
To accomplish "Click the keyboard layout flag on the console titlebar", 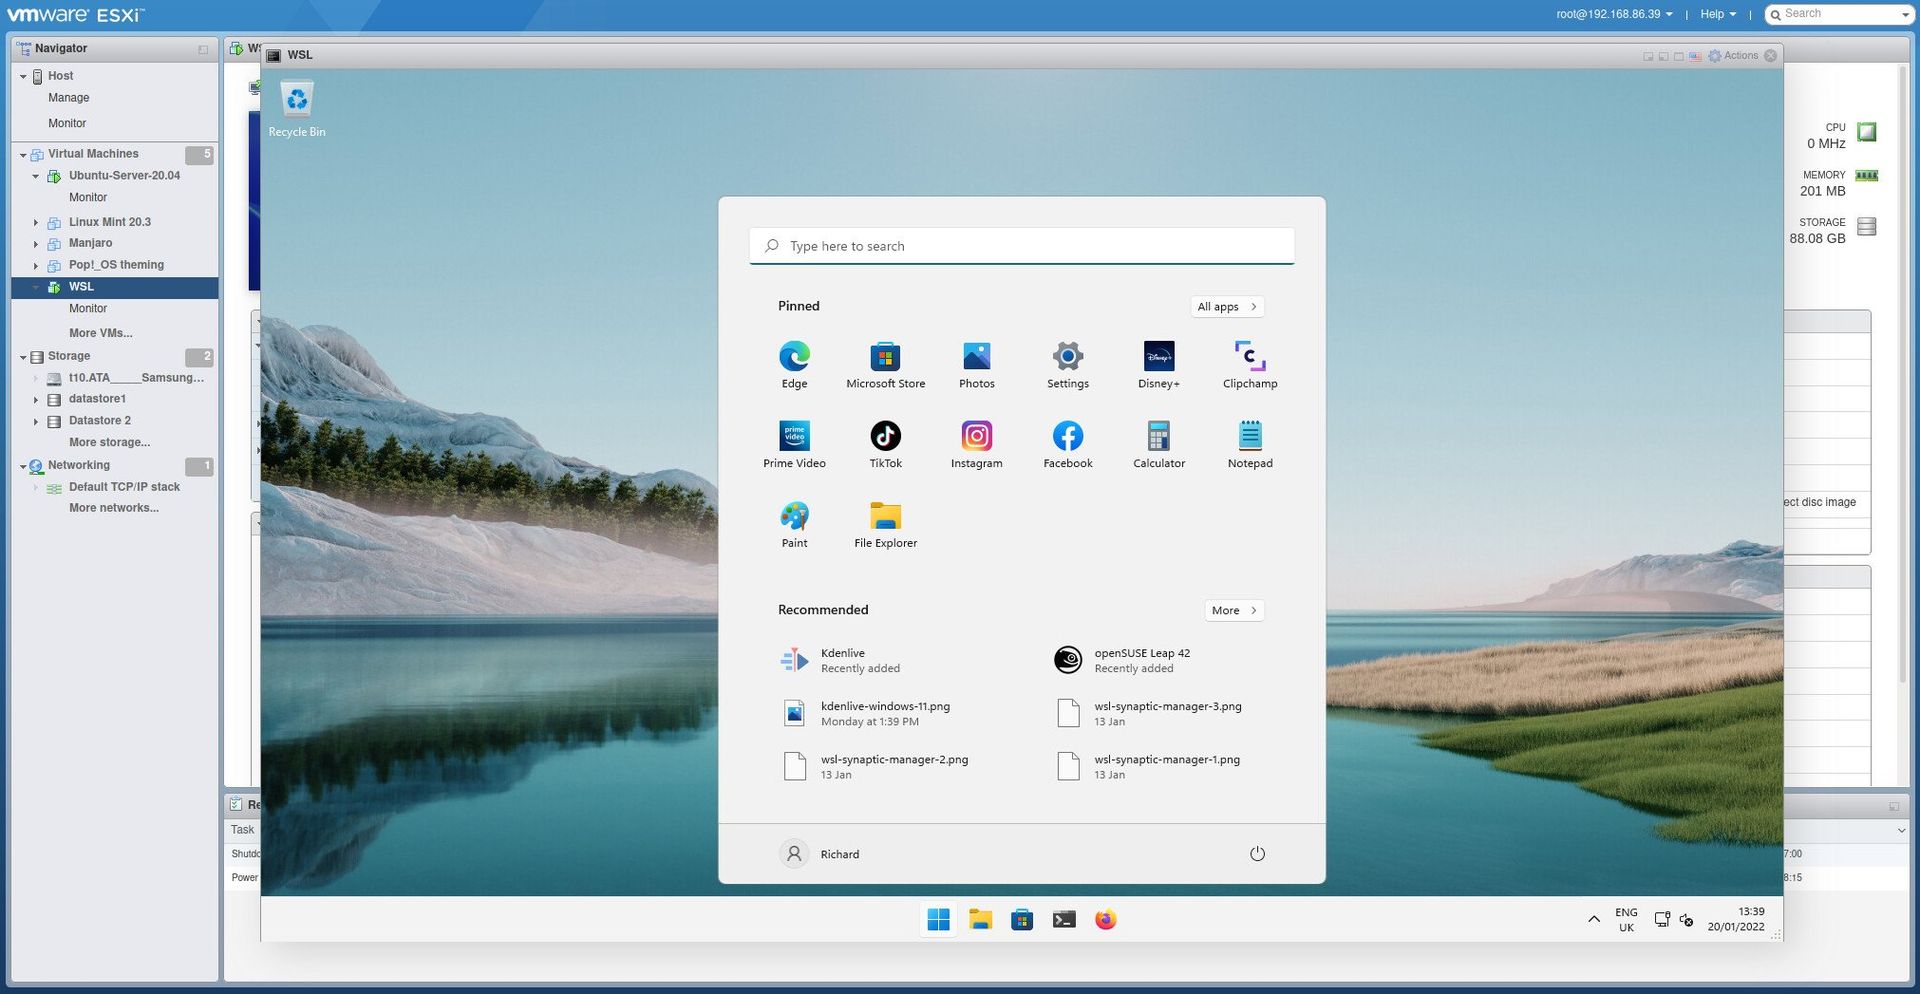I will pyautogui.click(x=1694, y=56).
